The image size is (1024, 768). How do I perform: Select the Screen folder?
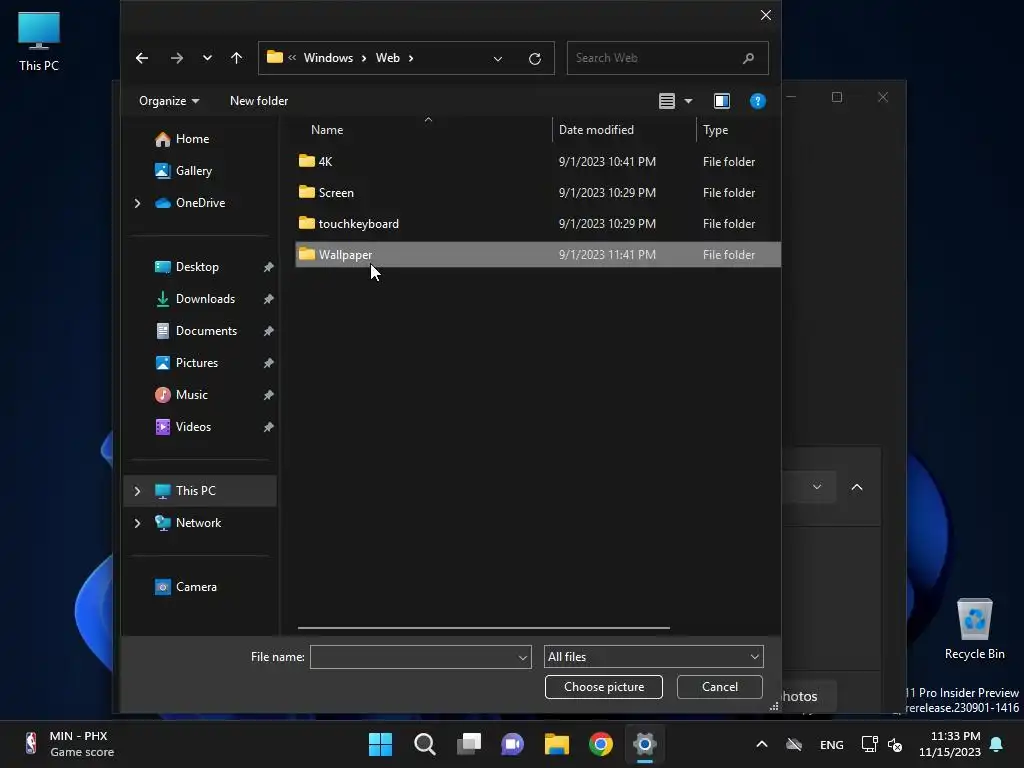click(x=538, y=193)
